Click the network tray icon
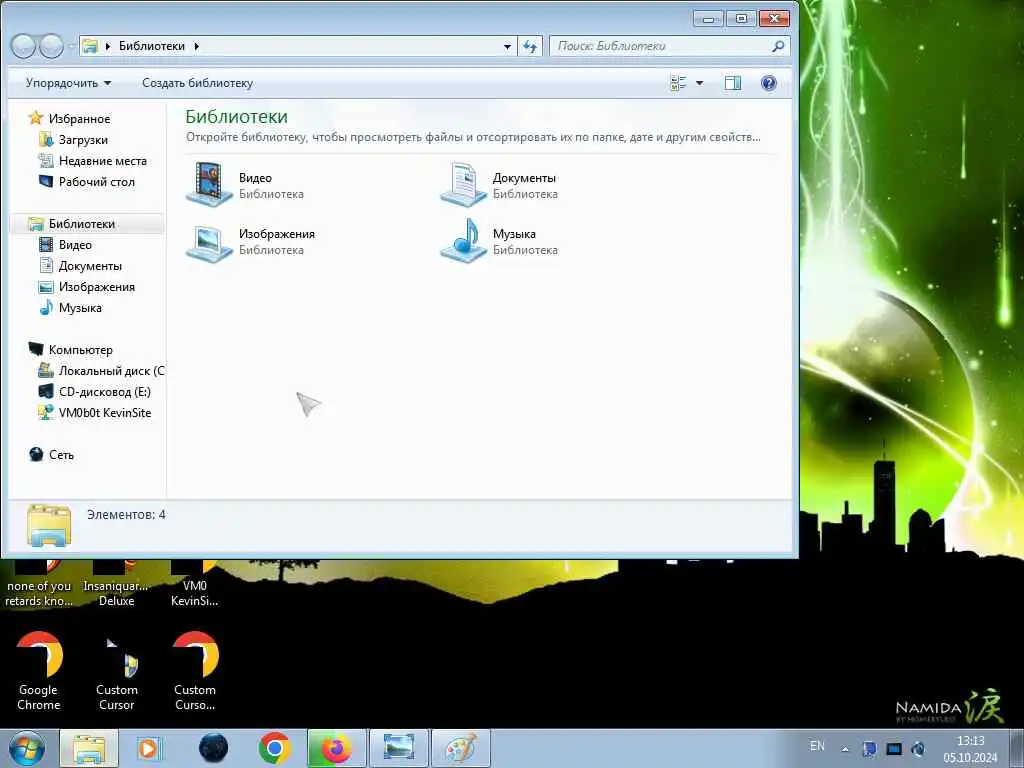This screenshot has width=1024, height=768. tap(893, 749)
